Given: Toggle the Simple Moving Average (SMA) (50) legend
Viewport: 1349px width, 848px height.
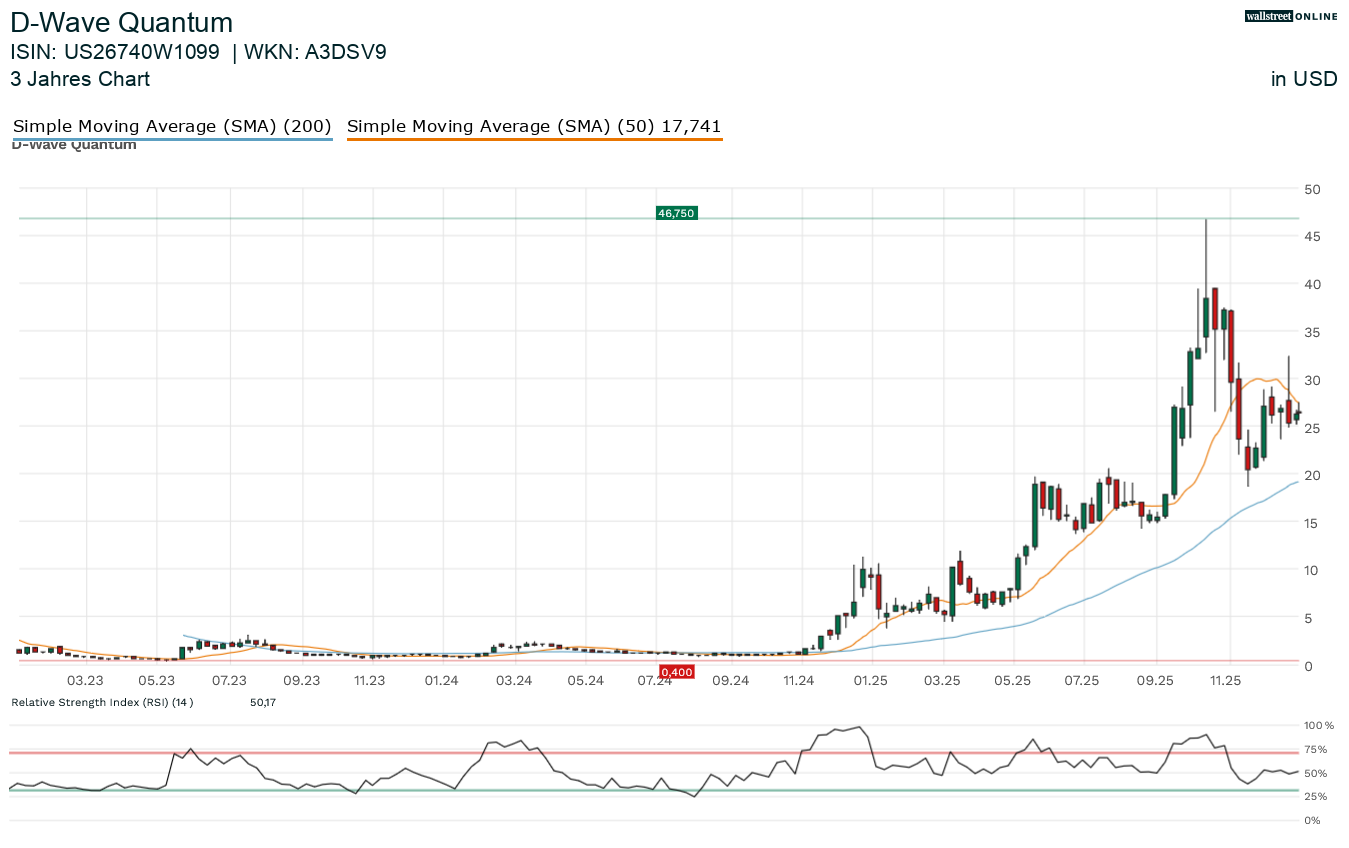Looking at the screenshot, I should (x=533, y=126).
